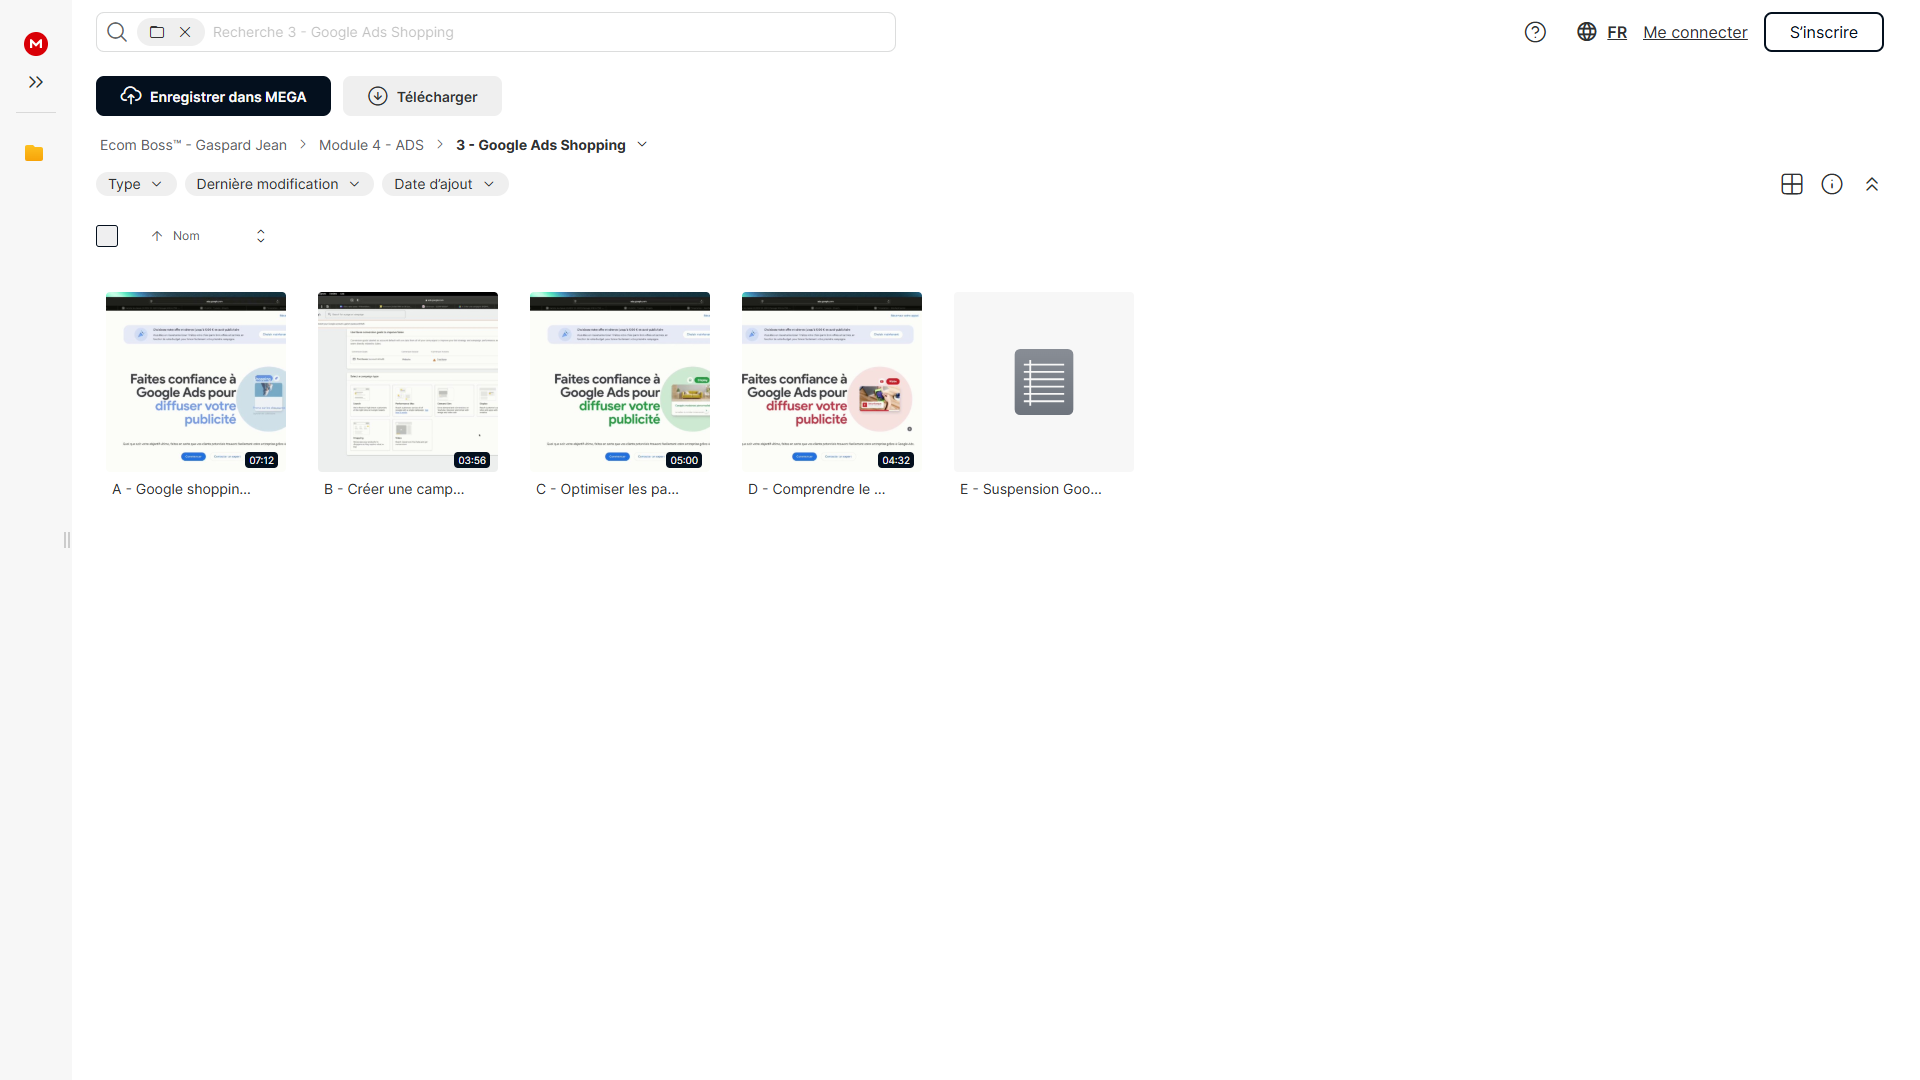The width and height of the screenshot is (1920, 1080).
Task: Remove the folder filter chip in search
Action: pos(185,32)
